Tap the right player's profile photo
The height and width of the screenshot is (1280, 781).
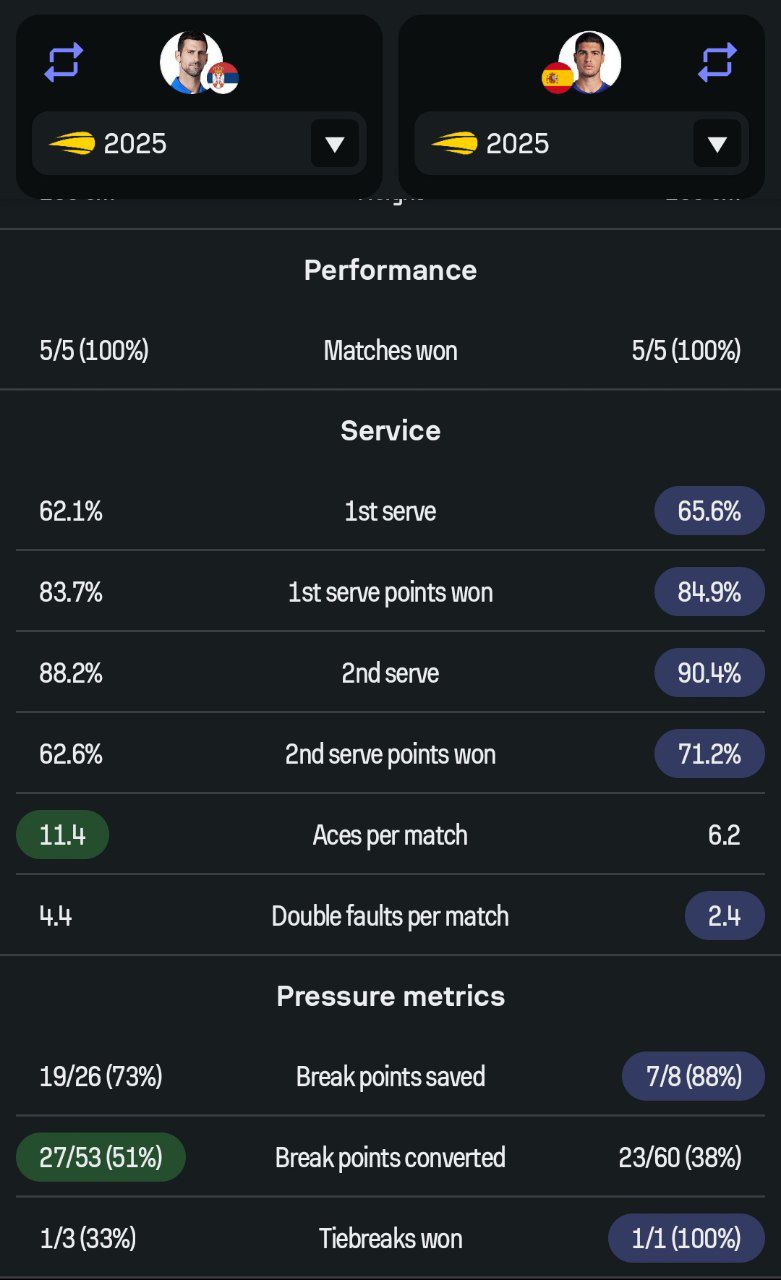(x=592, y=60)
